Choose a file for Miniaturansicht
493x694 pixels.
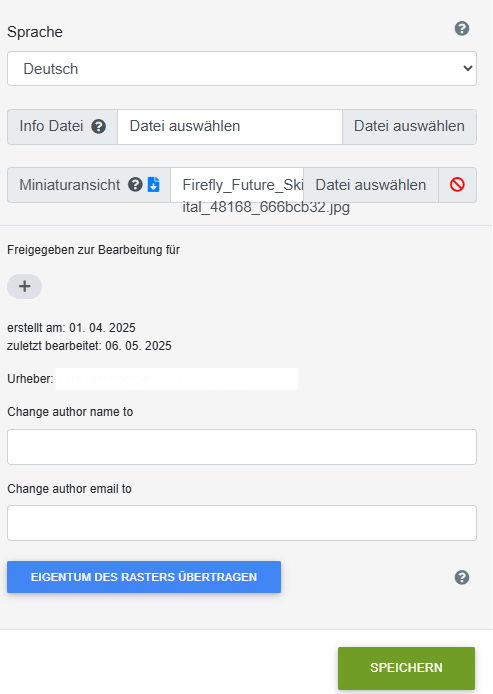click(371, 185)
